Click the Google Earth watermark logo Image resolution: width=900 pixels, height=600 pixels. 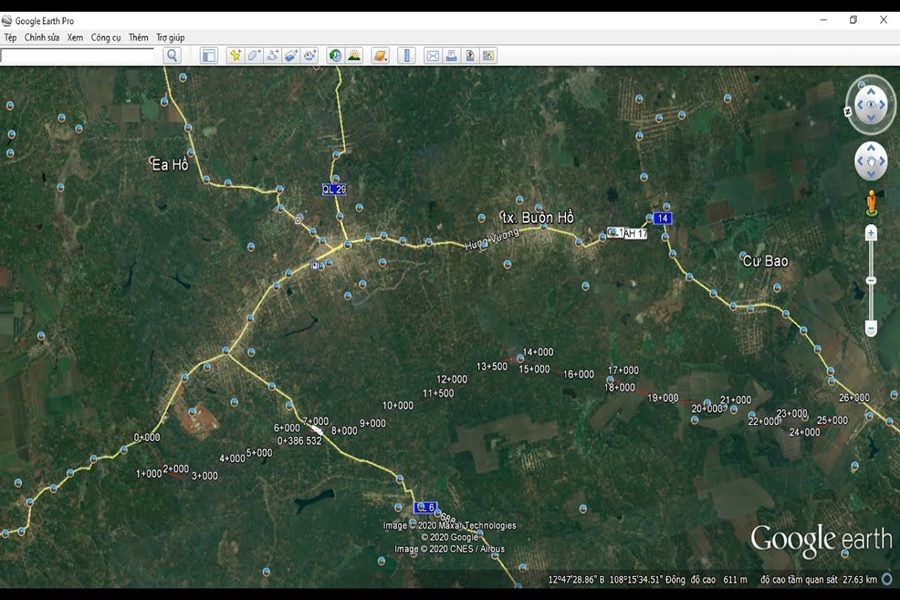822,538
